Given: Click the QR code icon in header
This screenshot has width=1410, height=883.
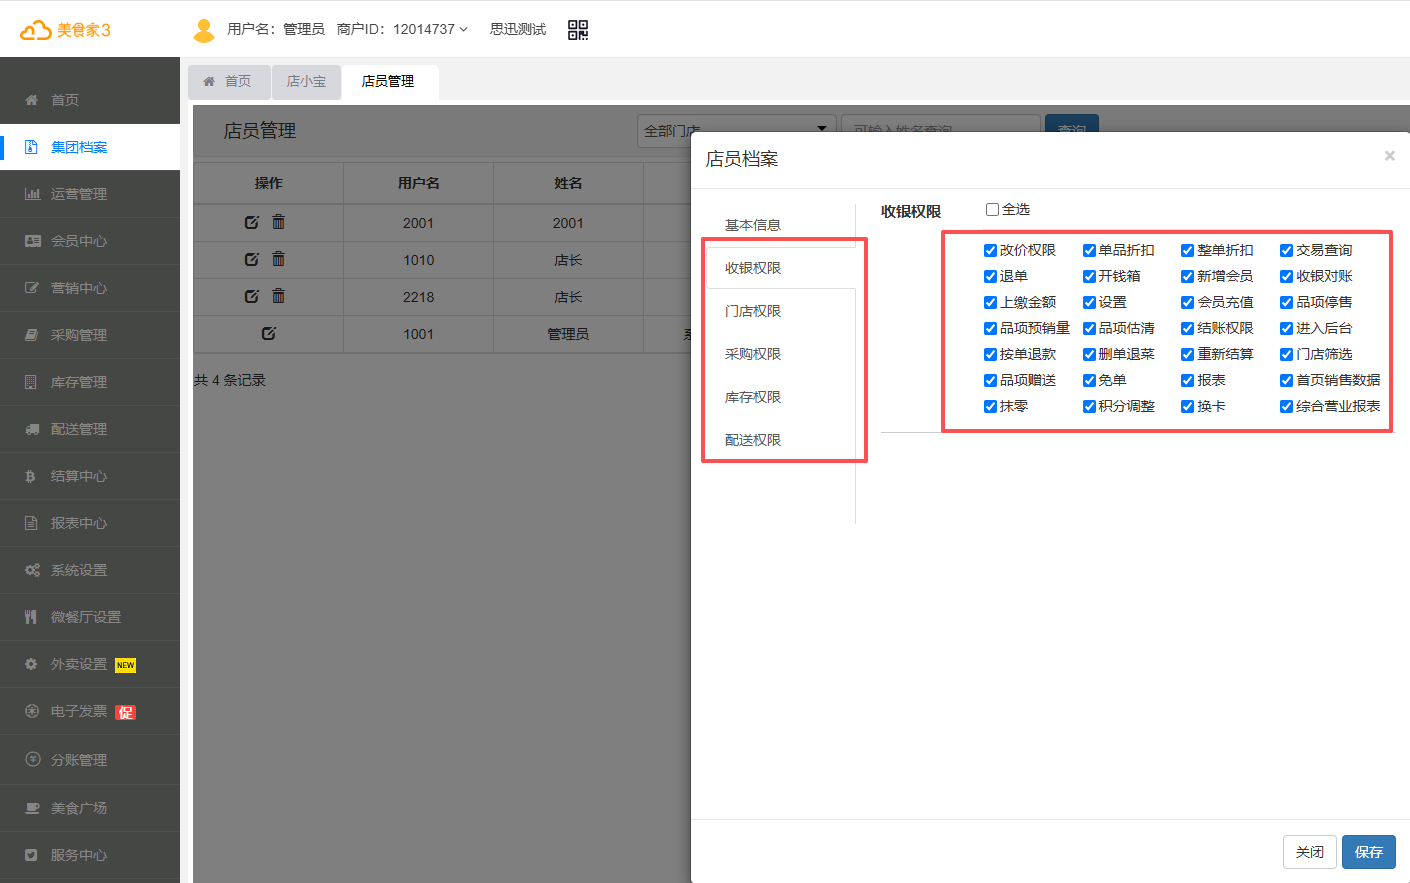Looking at the screenshot, I should (578, 30).
